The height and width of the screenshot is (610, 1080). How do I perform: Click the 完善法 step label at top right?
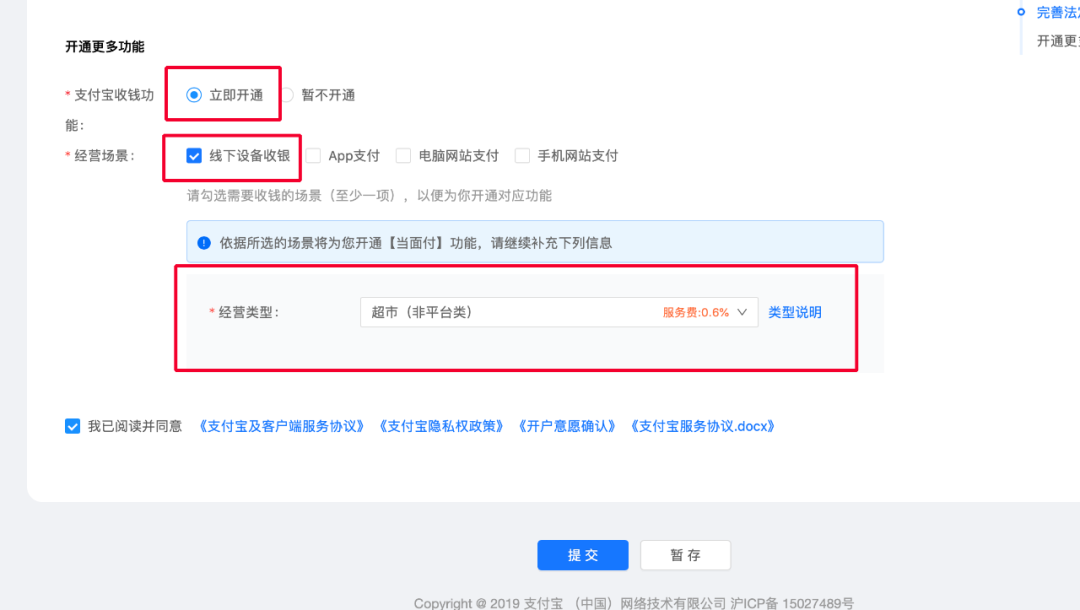point(1057,13)
